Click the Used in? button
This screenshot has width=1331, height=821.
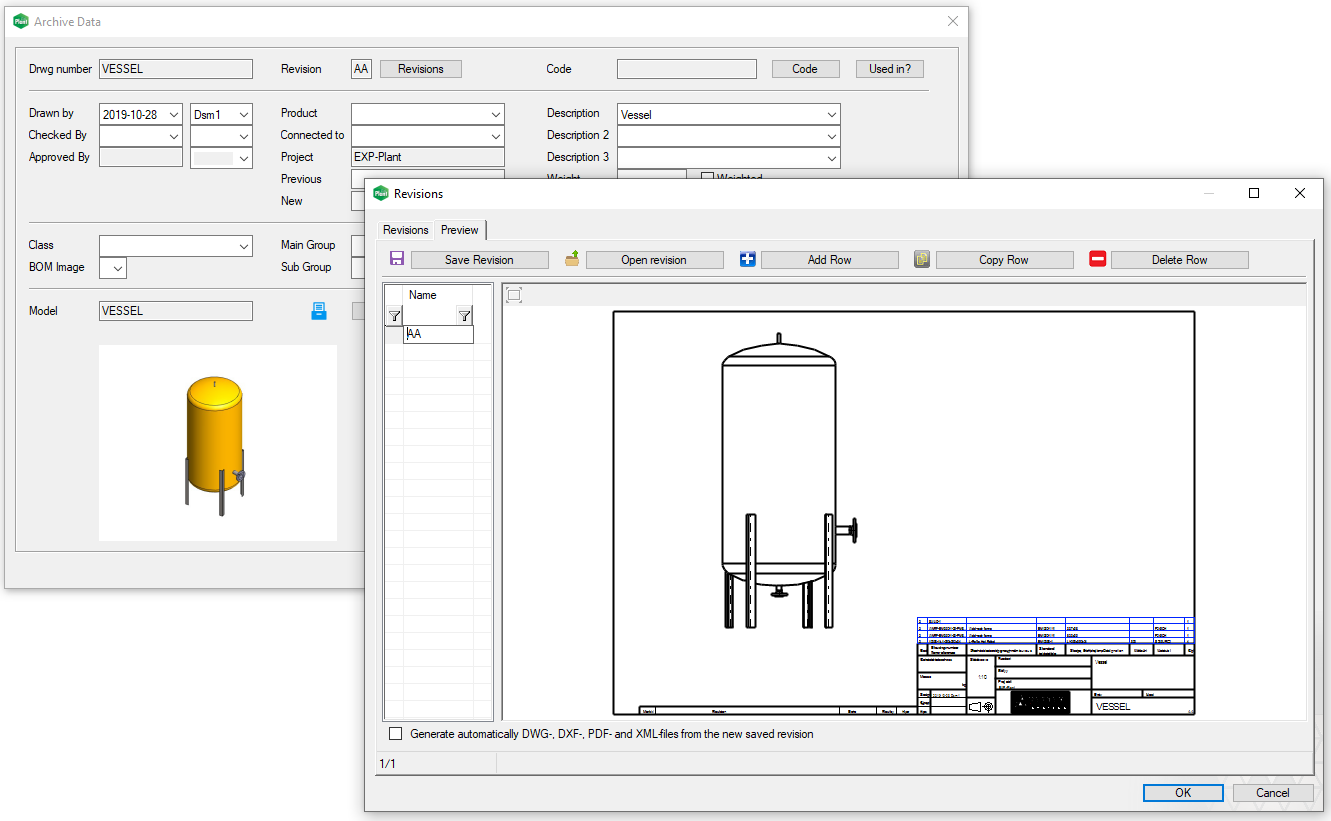pos(889,69)
